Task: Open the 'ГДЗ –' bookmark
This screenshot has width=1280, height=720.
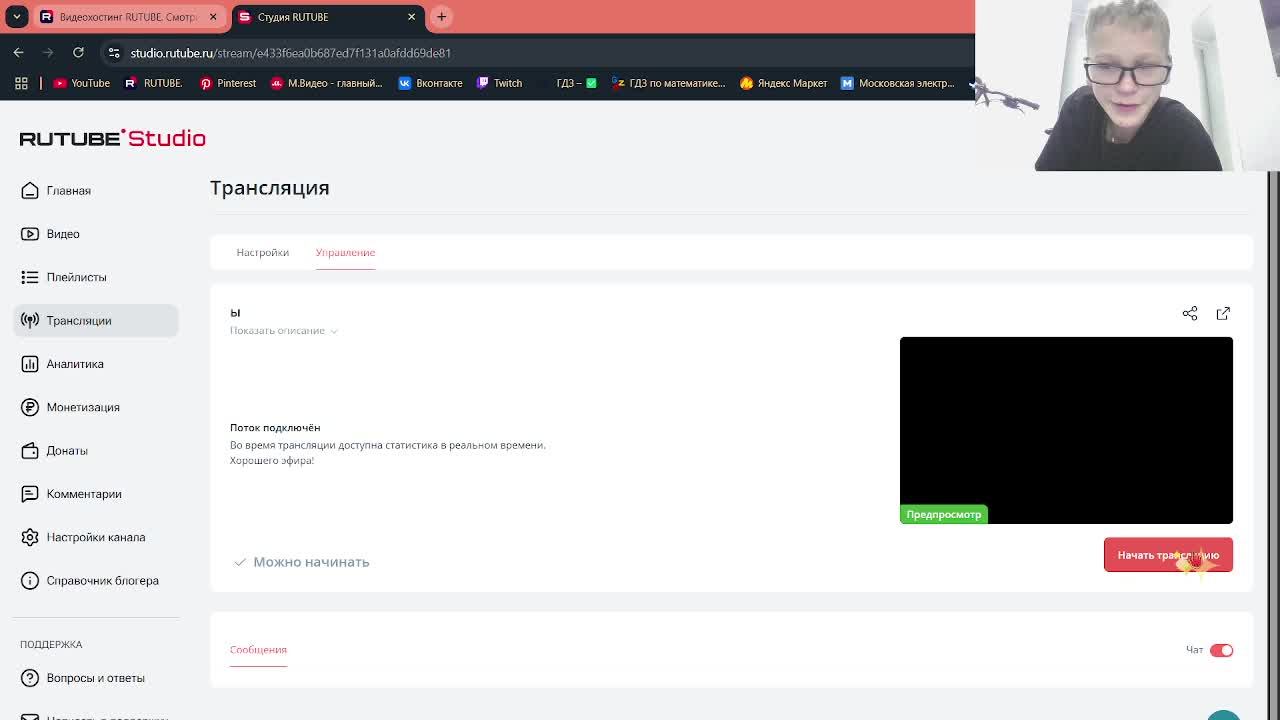Action: 576,83
